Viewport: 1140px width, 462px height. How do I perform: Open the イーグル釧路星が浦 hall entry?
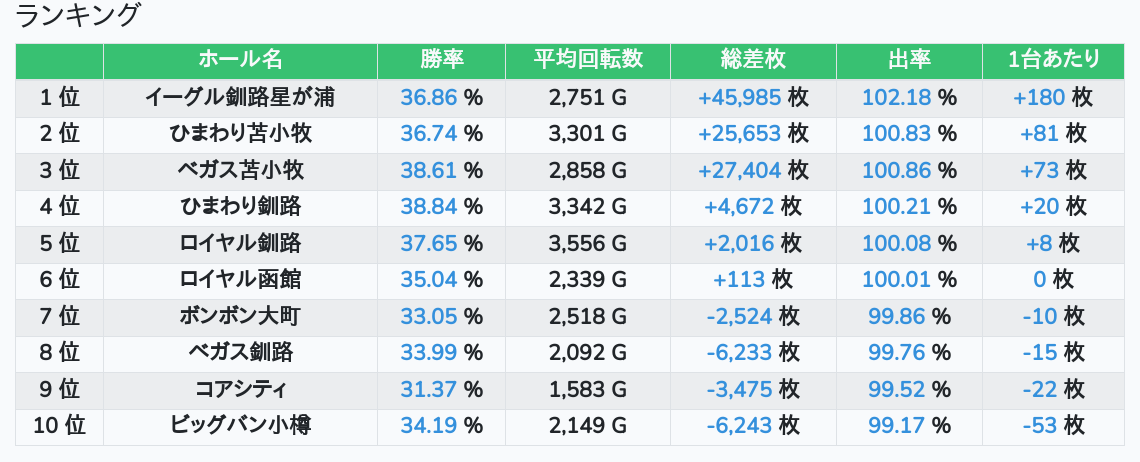point(240,98)
